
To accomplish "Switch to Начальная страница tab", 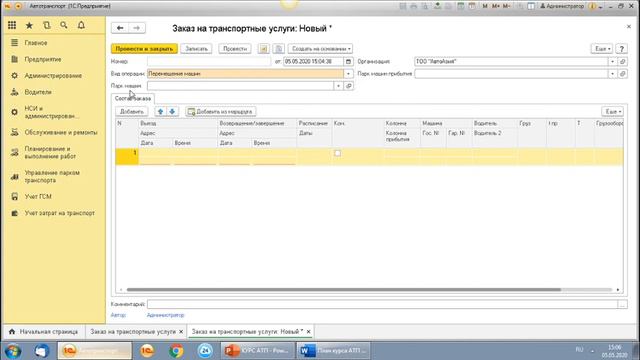I will 44,332.
